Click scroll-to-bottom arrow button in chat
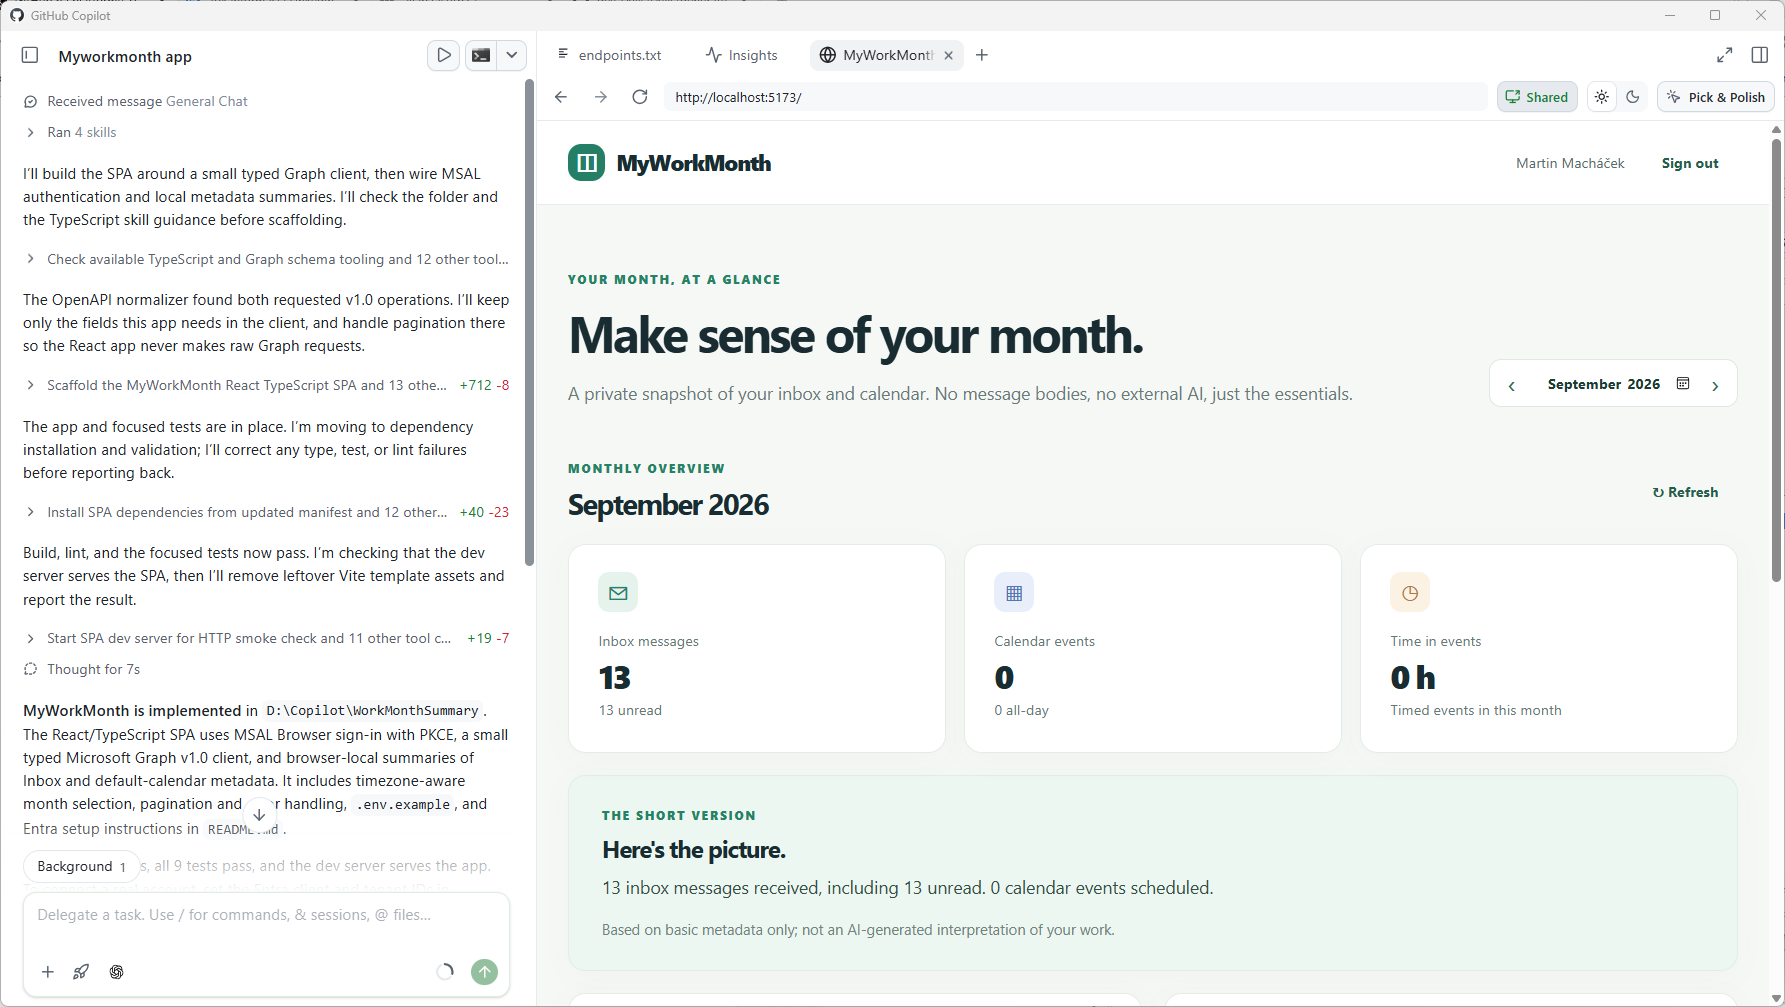The image size is (1785, 1007). (259, 814)
